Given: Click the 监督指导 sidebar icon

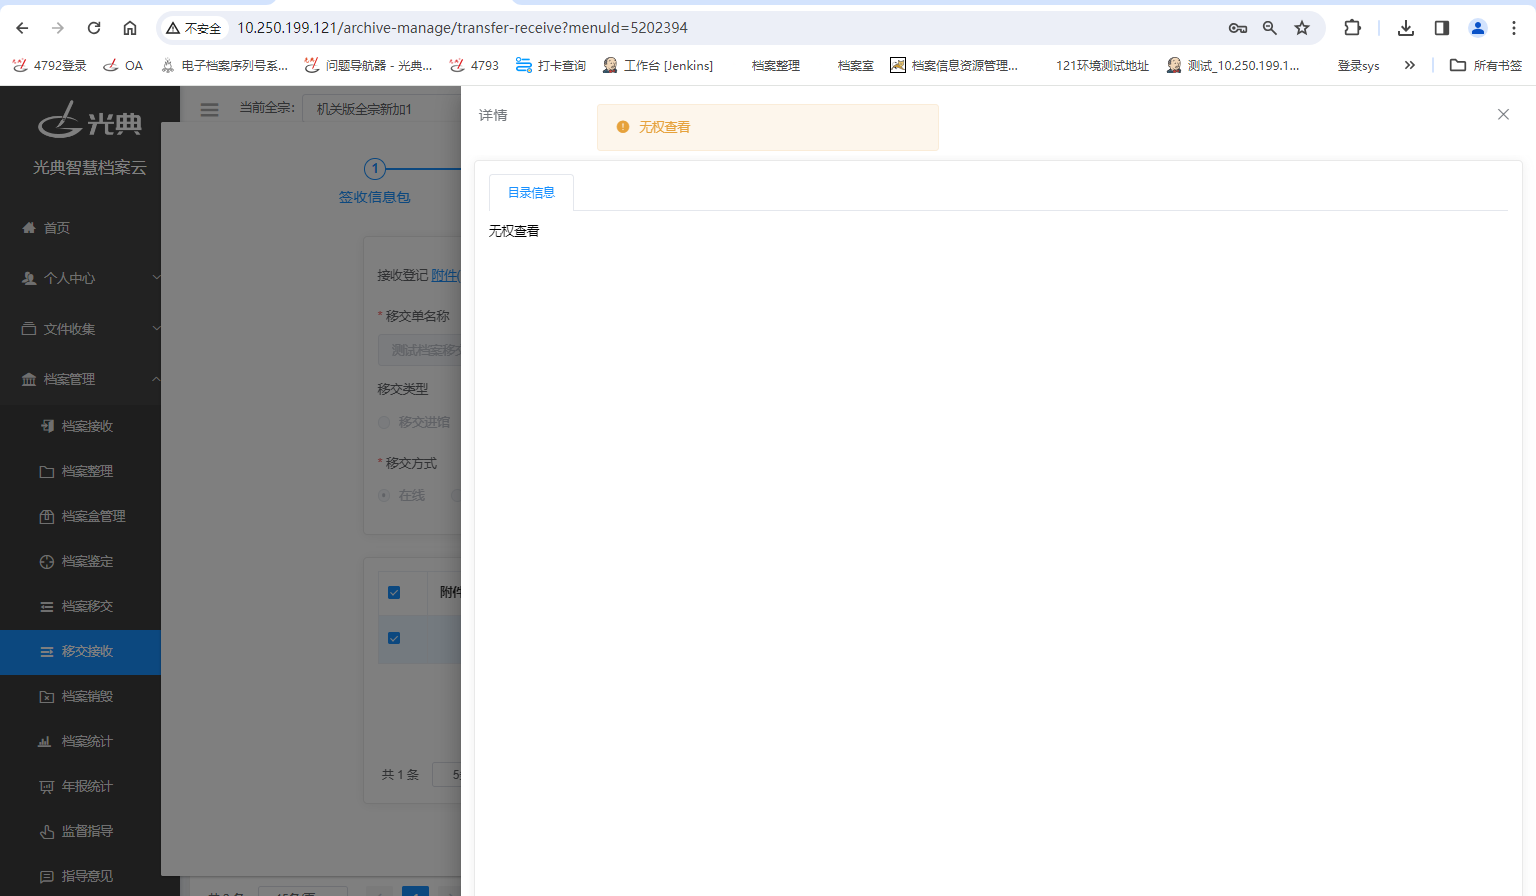Looking at the screenshot, I should pos(47,831).
